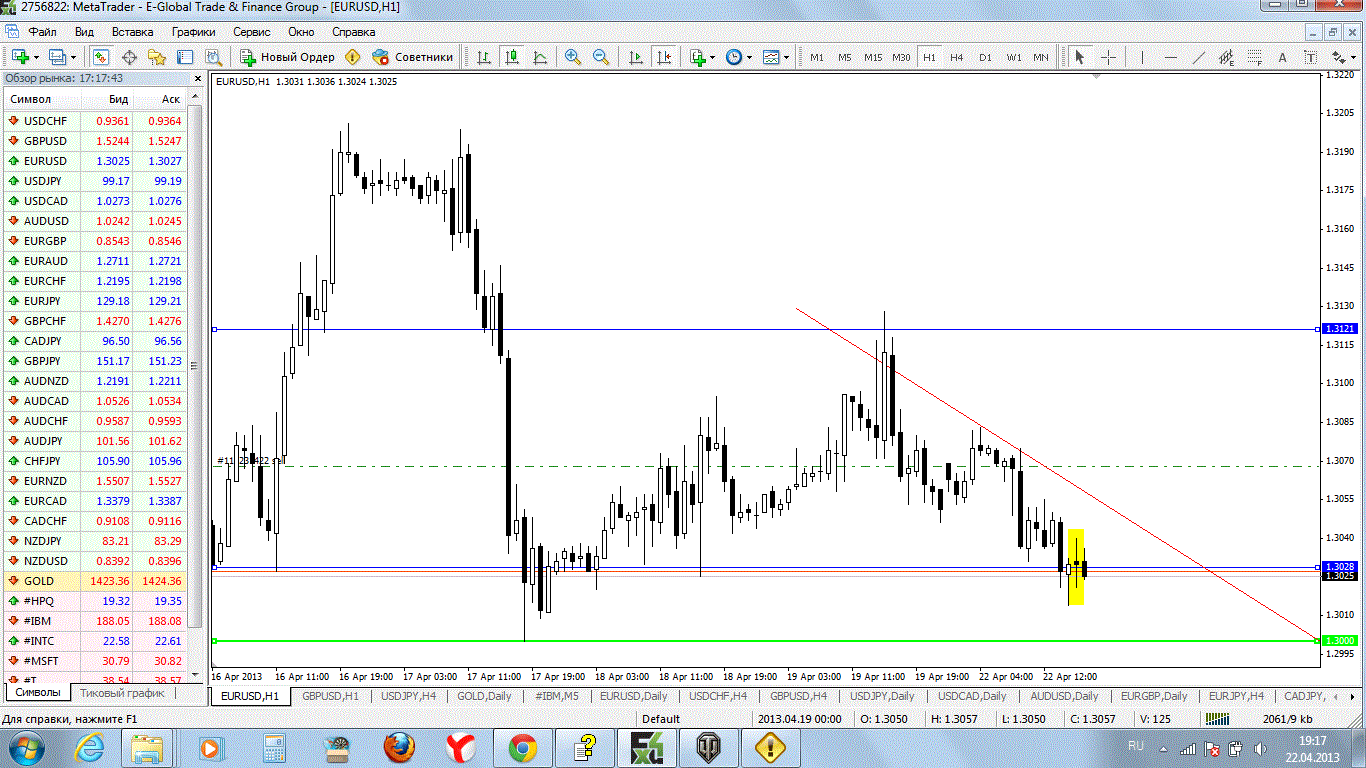This screenshot has width=1366, height=768.
Task: Open the Navigator folder-star icon
Action: pos(157,57)
